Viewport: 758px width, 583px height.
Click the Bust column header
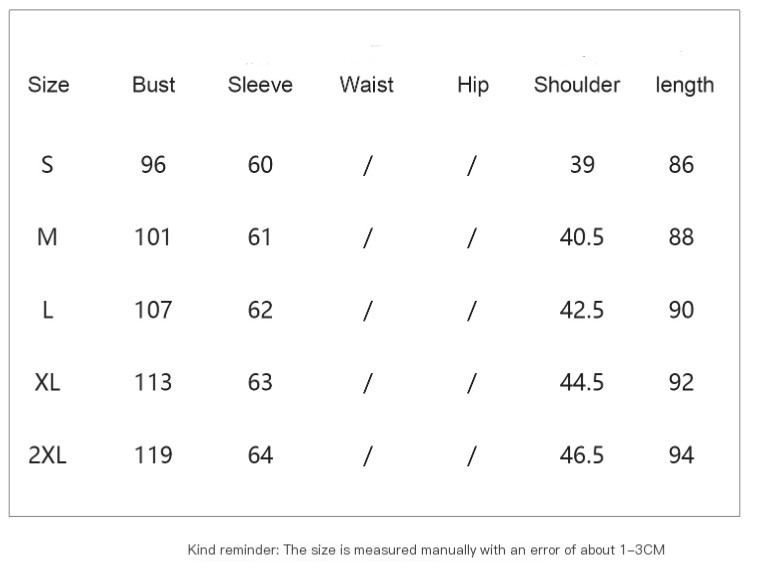pyautogui.click(x=153, y=85)
